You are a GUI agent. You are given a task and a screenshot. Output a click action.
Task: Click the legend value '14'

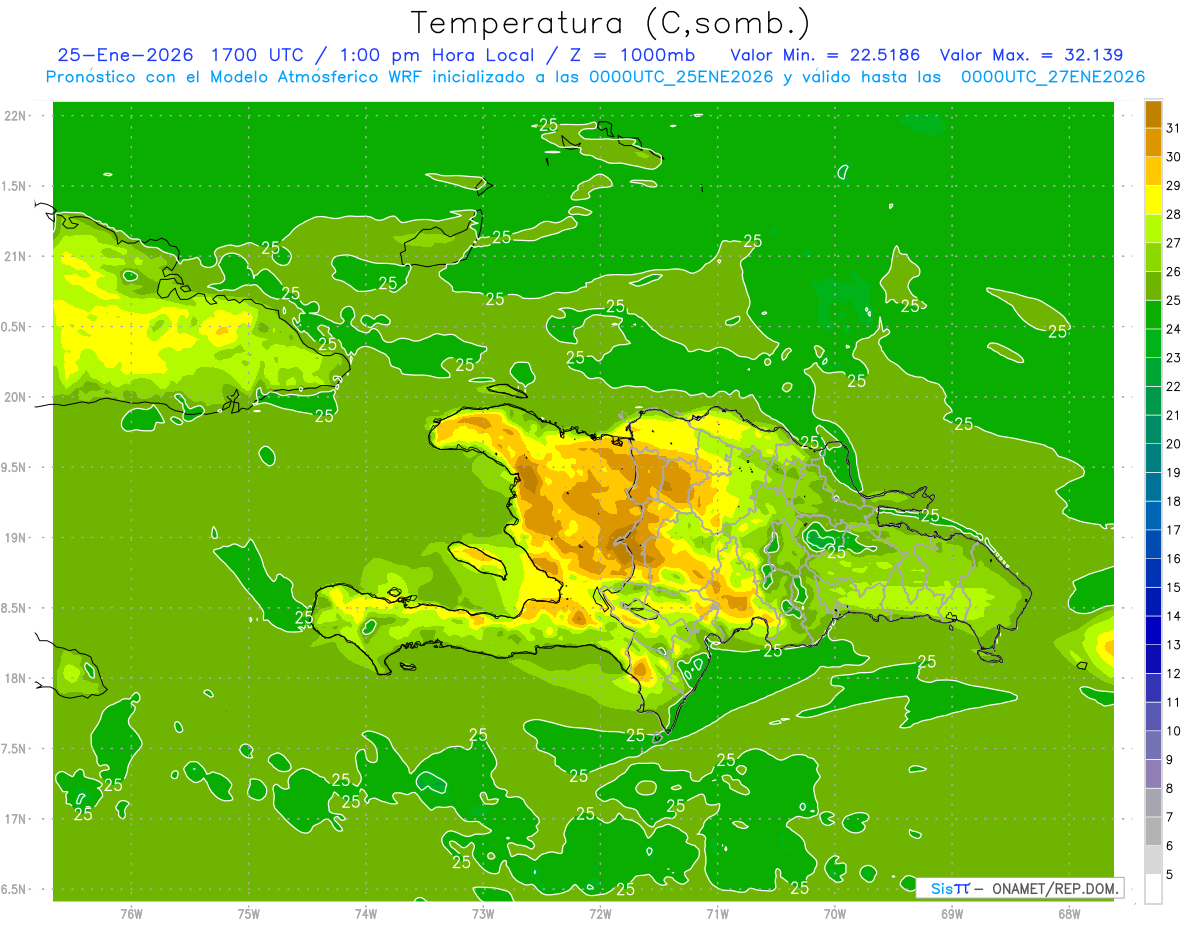click(1174, 616)
